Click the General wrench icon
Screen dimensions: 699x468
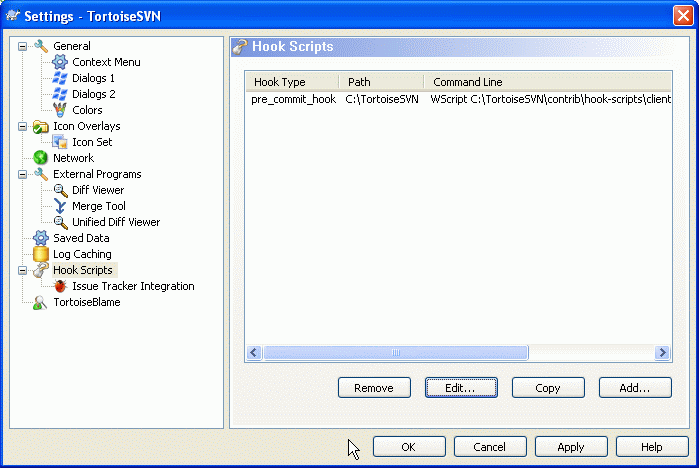[41, 46]
